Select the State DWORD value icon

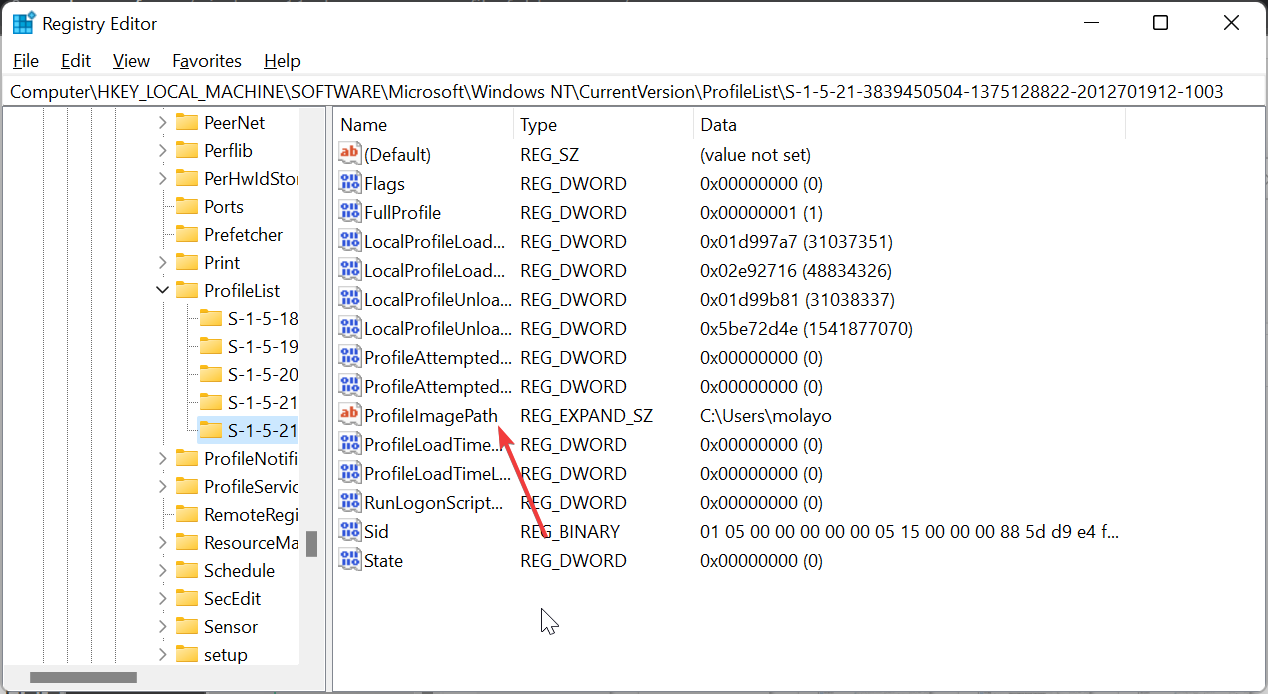click(x=349, y=560)
